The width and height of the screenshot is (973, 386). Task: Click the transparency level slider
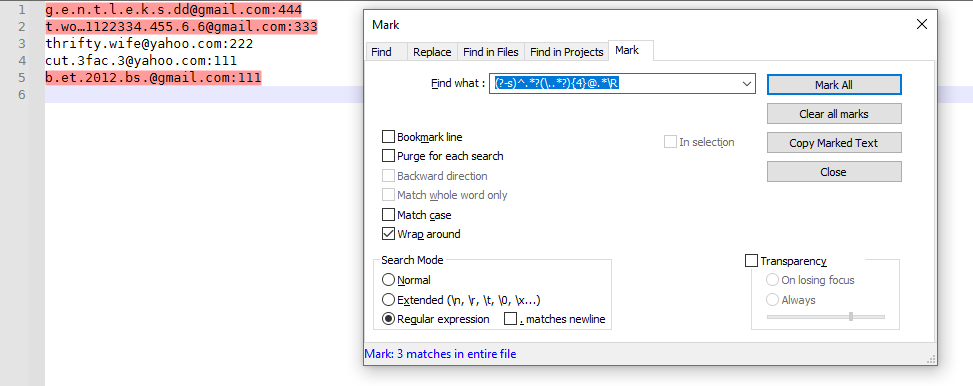tap(826, 316)
